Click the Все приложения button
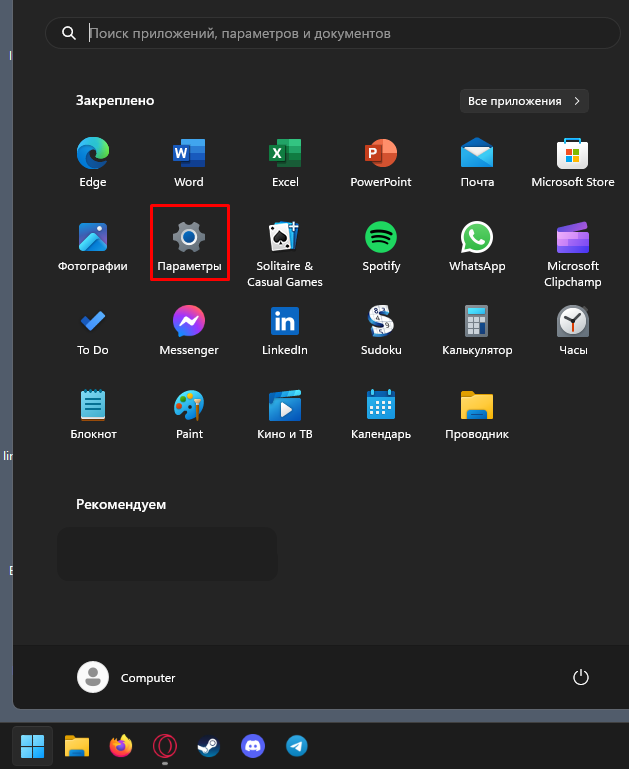Viewport: 629px width, 769px height. 524,101
